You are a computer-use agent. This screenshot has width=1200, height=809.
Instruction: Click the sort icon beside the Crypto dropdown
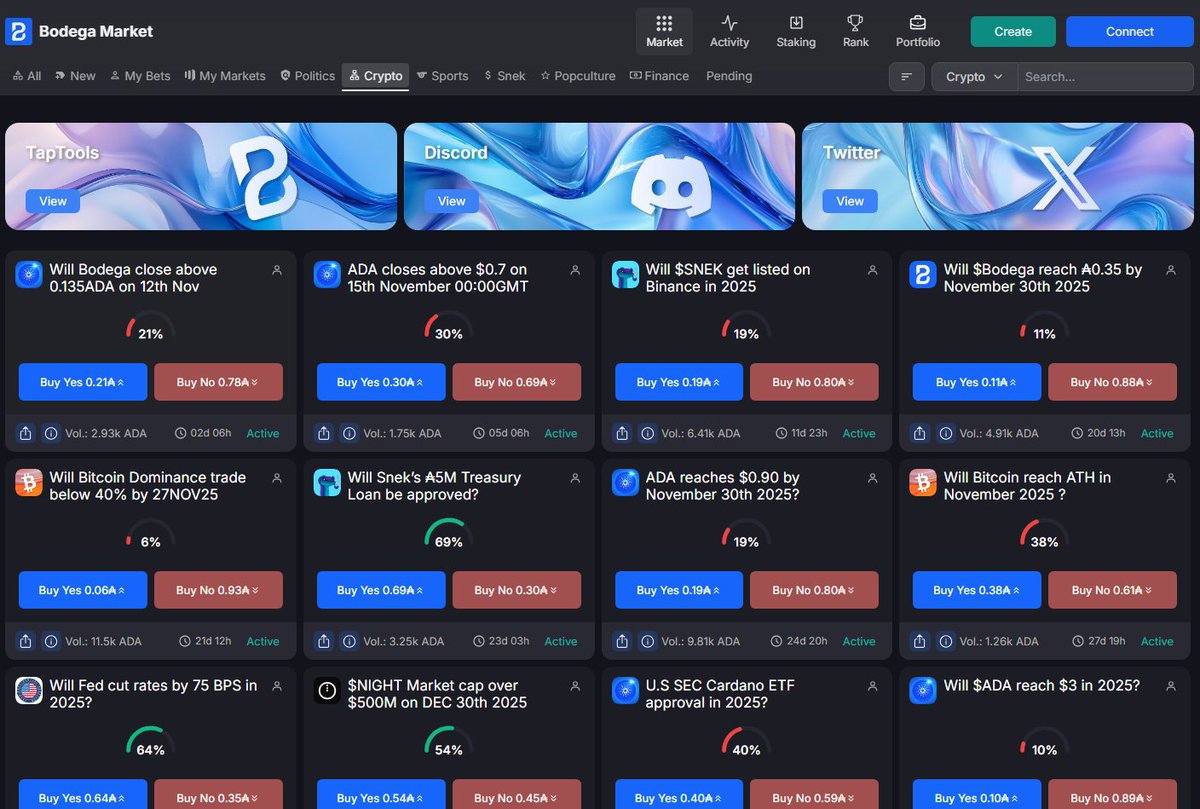[x=907, y=76]
